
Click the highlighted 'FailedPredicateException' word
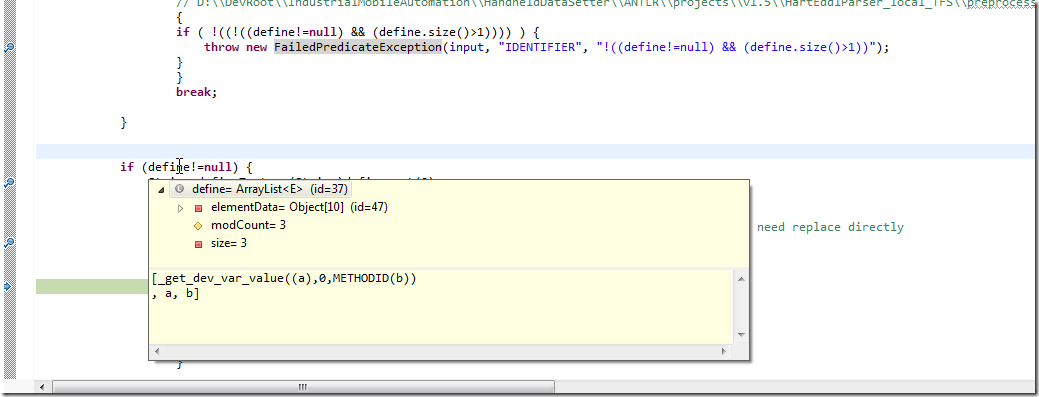(358, 47)
